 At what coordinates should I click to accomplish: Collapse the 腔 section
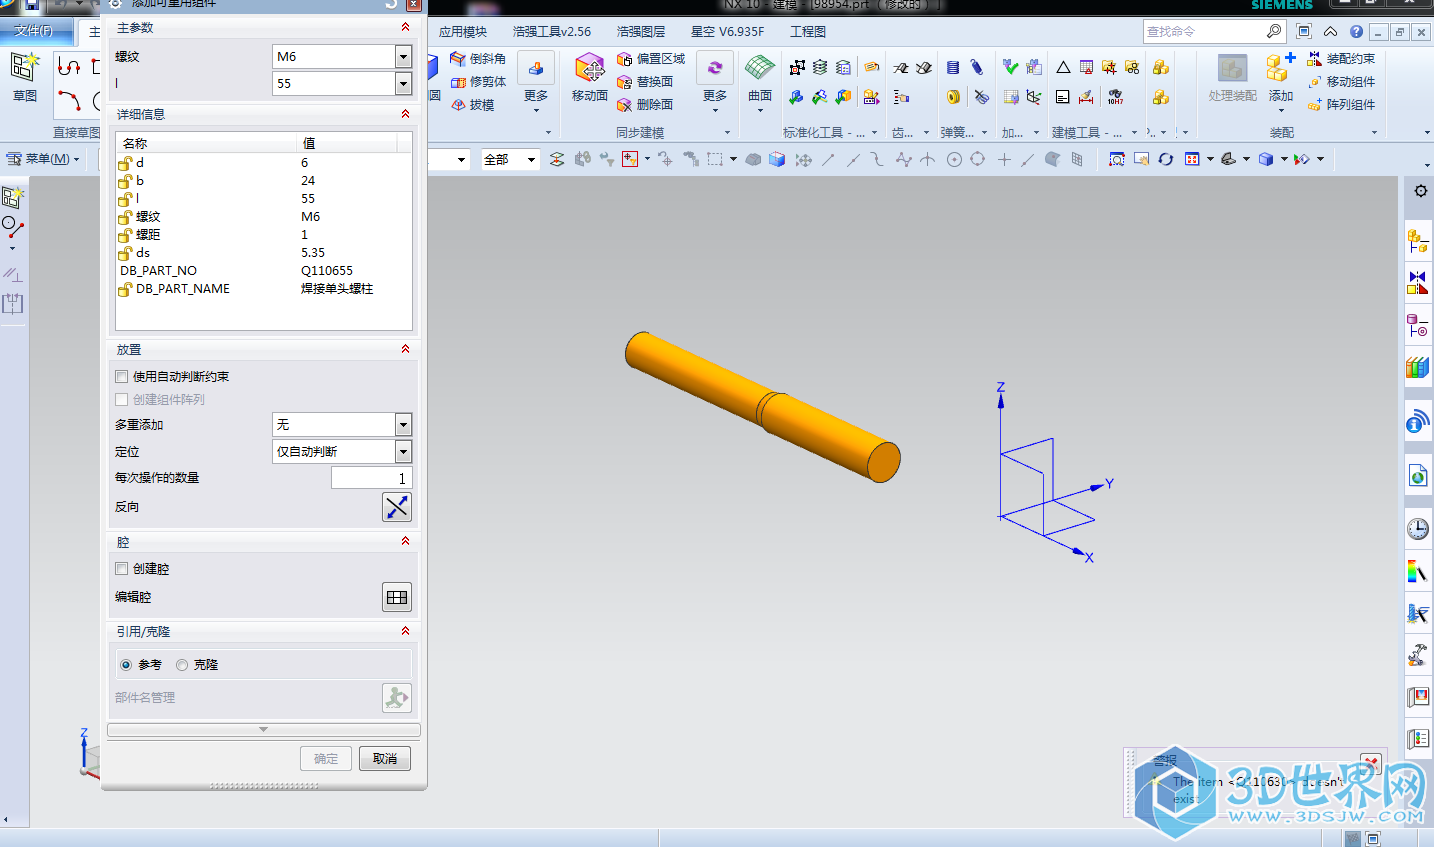tap(405, 541)
